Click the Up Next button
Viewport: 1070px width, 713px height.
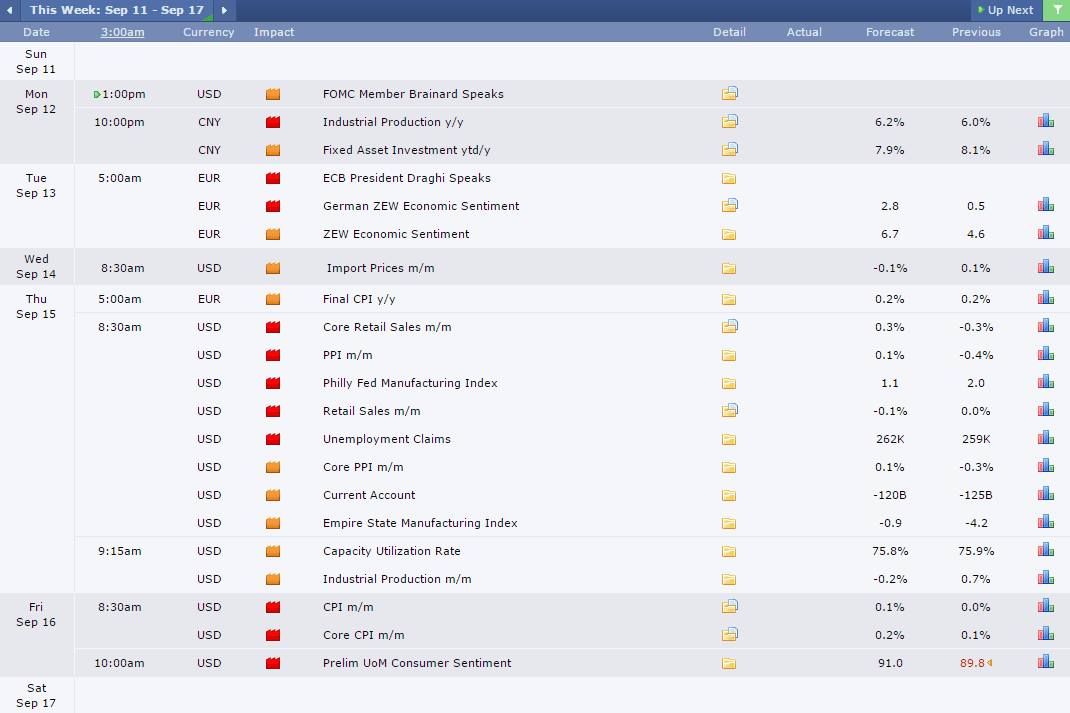(1006, 10)
